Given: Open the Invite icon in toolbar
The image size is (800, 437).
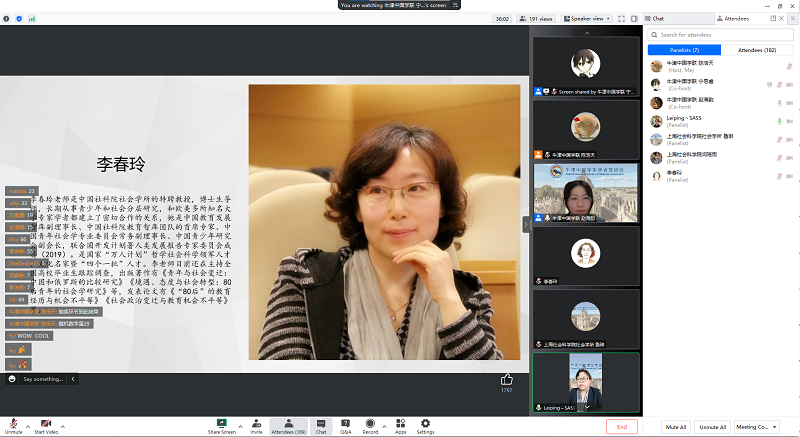Looking at the screenshot, I should pyautogui.click(x=256, y=426).
